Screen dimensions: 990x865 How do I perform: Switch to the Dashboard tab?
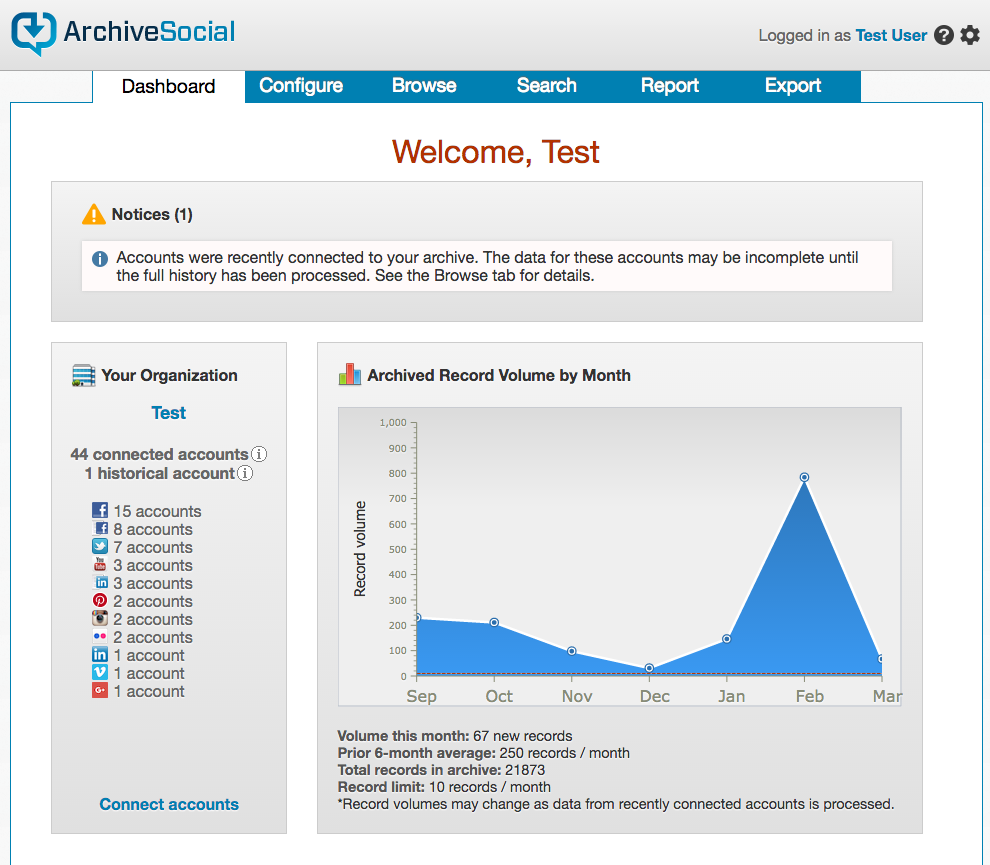tap(169, 86)
